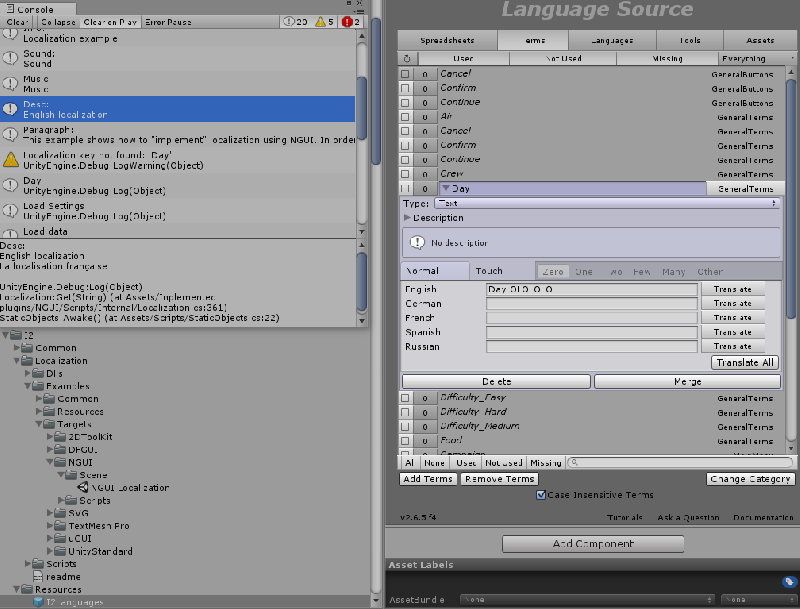Toggle the console info message count icon
Image resolution: width=800 pixels, height=609 pixels.
click(x=289, y=21)
